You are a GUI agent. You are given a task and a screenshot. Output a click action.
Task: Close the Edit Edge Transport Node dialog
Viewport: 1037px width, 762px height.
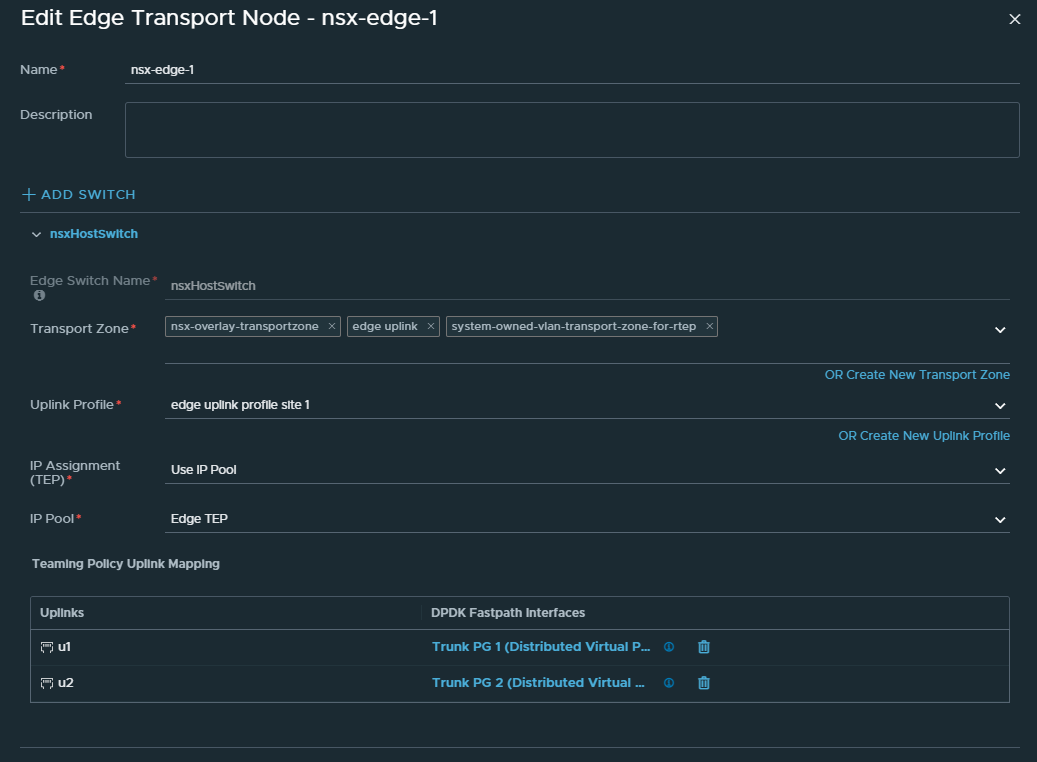coord(1015,19)
